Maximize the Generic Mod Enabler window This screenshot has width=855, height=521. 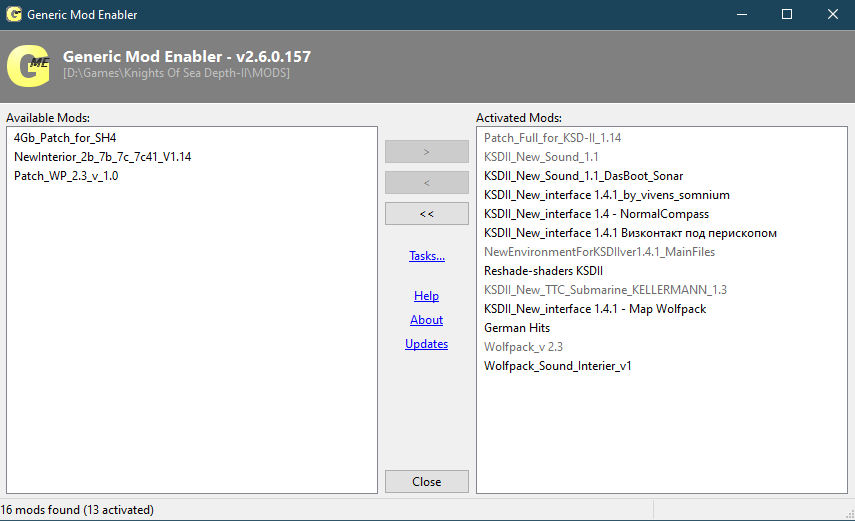(787, 15)
